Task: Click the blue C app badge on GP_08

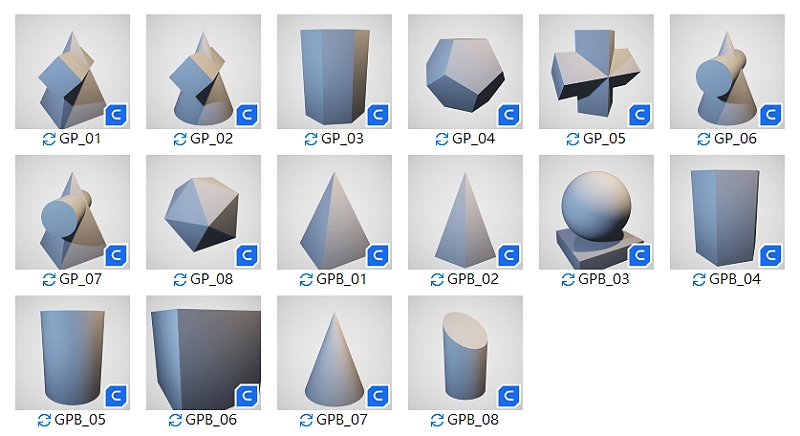Action: 247,256
